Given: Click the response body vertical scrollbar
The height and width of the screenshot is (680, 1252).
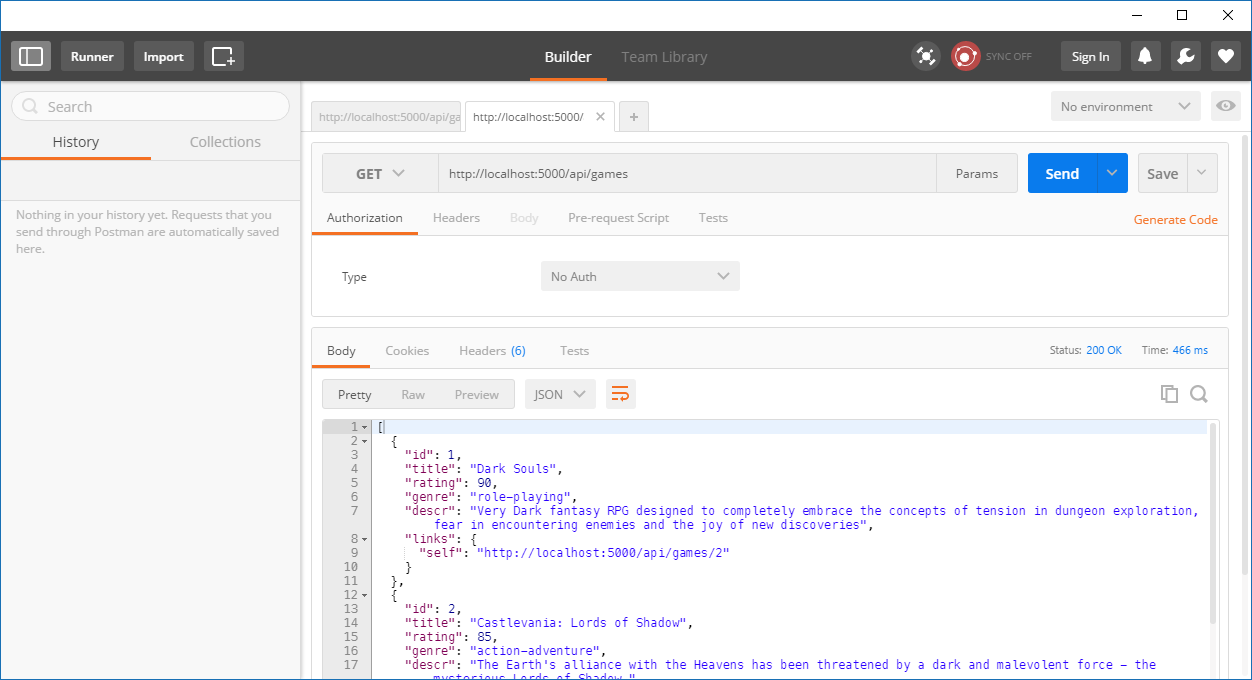Looking at the screenshot, I should tap(1213, 523).
